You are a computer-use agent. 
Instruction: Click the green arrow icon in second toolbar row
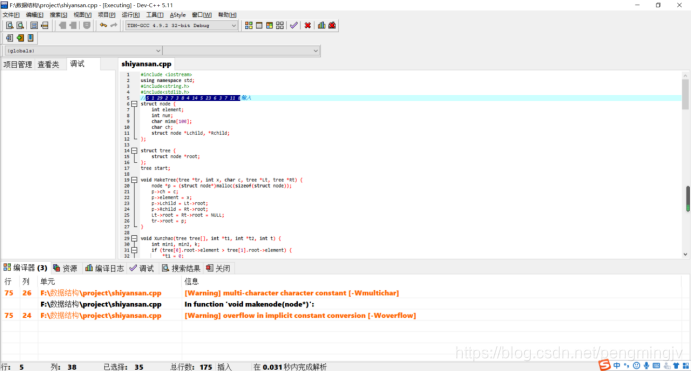coord(20,38)
